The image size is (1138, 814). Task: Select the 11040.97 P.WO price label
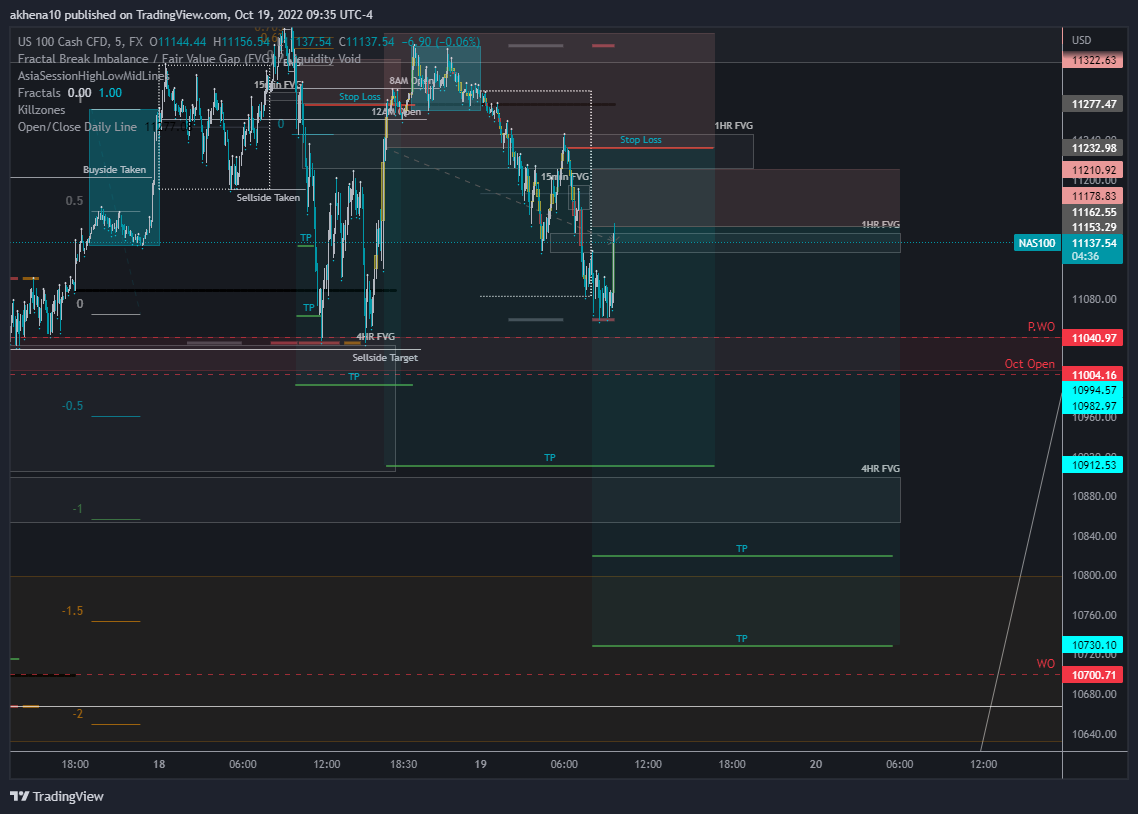click(1093, 338)
